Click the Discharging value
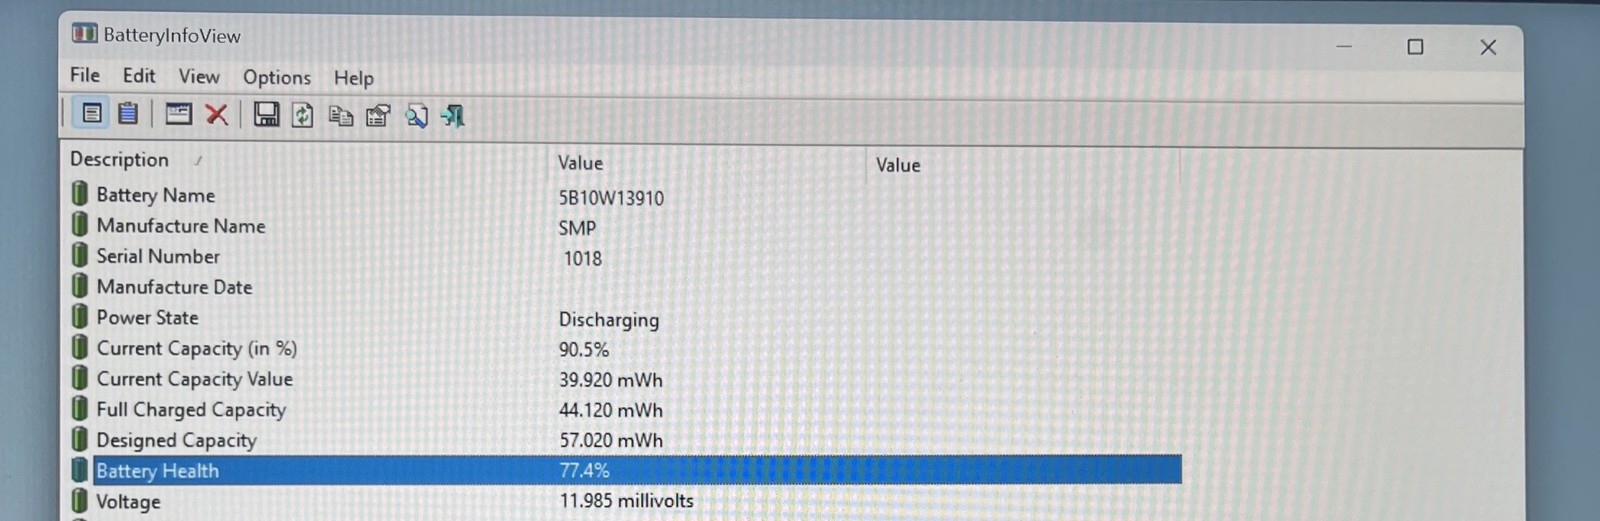 pos(609,320)
